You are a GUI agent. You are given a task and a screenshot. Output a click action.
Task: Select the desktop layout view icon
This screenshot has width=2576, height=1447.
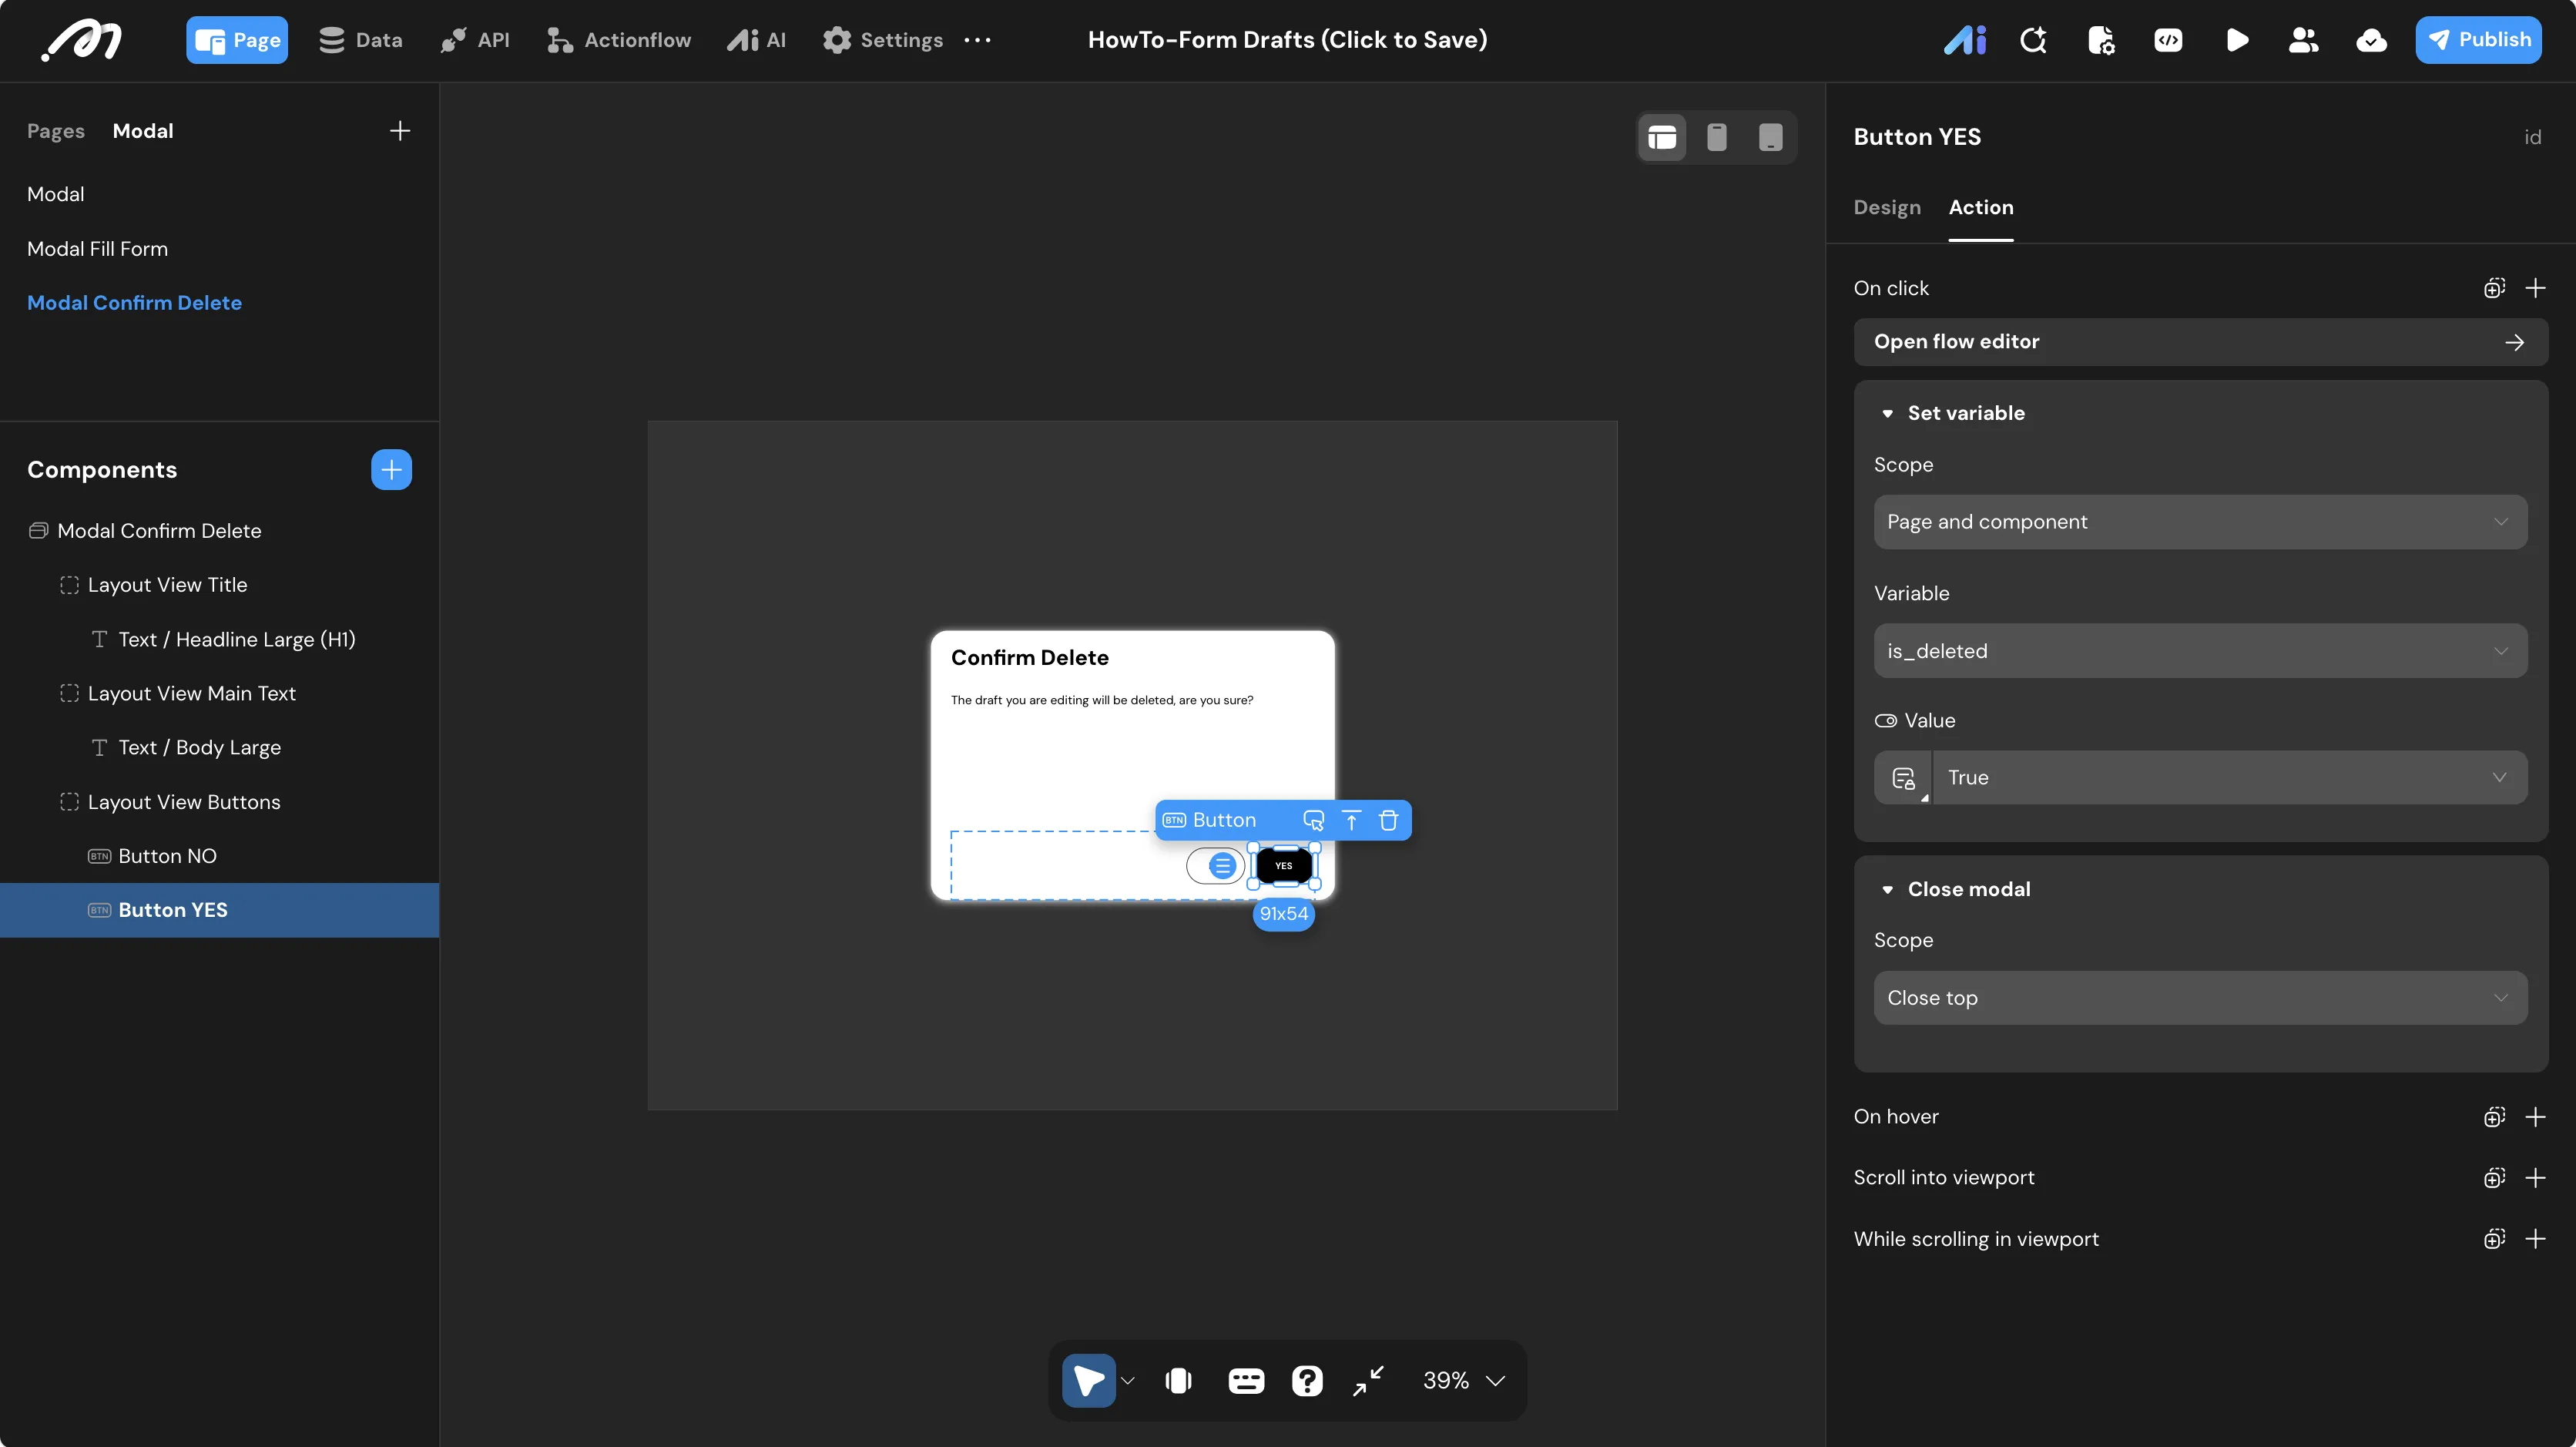(x=1662, y=137)
